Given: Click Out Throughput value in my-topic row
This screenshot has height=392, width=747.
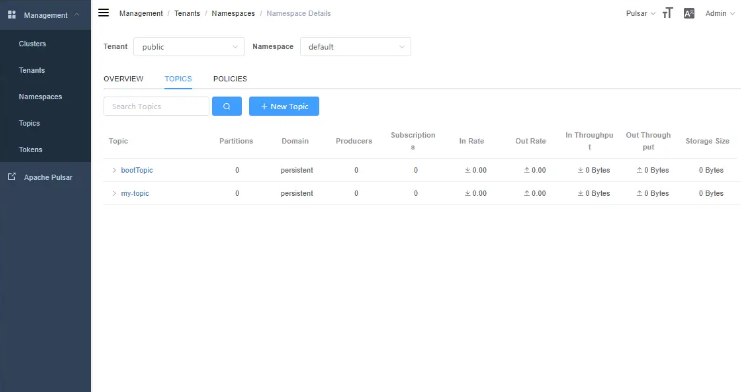Looking at the screenshot, I should tap(653, 193).
